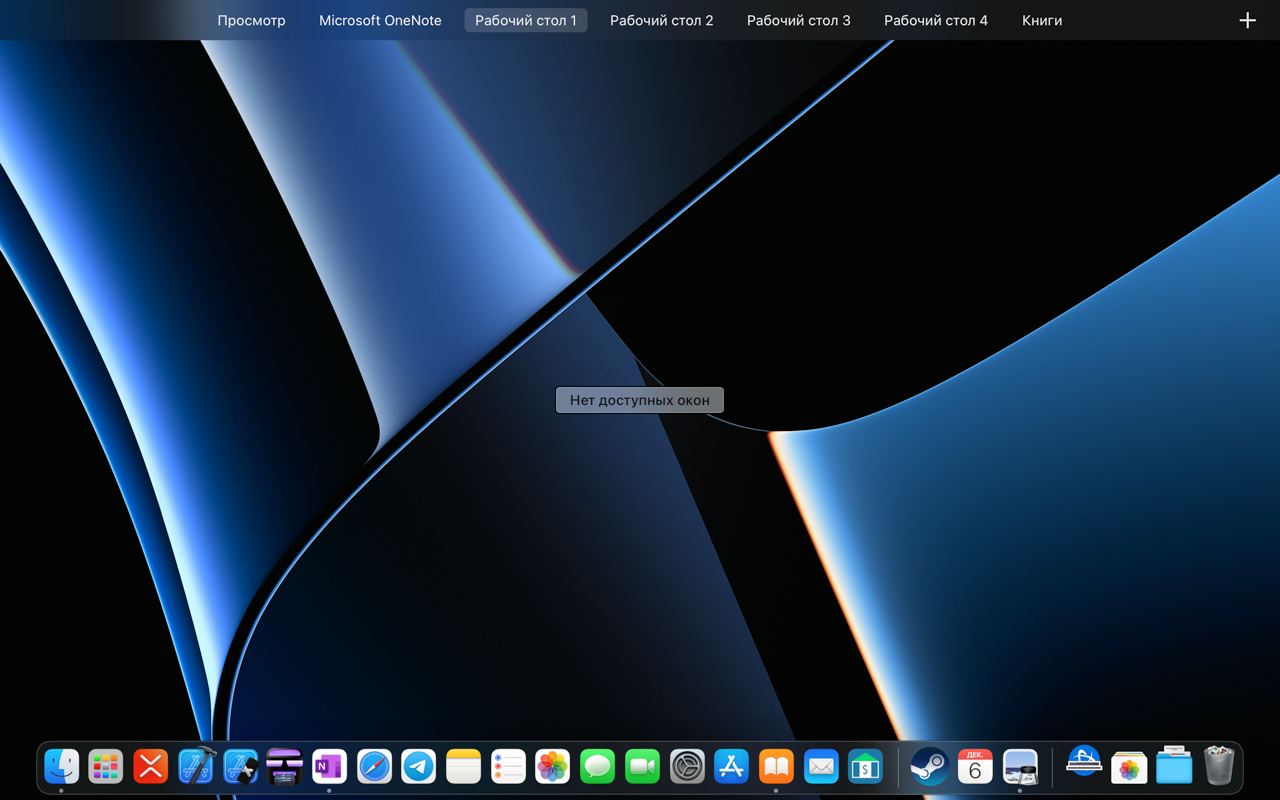
Task: Switch to Рабочий стол 2
Action: 662,20
